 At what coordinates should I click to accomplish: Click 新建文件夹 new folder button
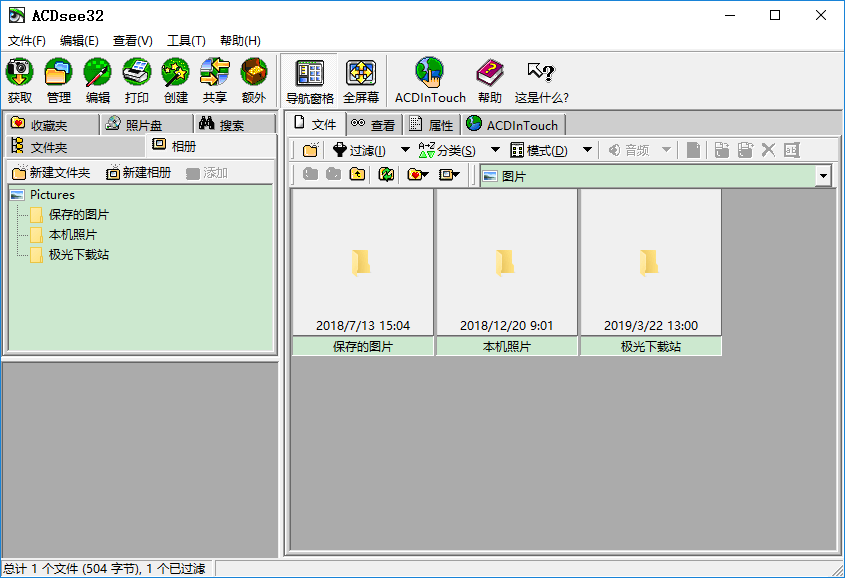52,173
